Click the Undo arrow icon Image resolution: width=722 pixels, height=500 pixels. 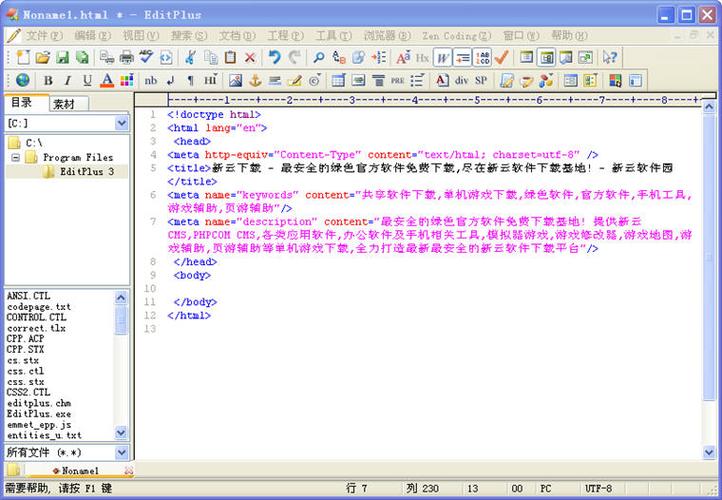point(274,57)
